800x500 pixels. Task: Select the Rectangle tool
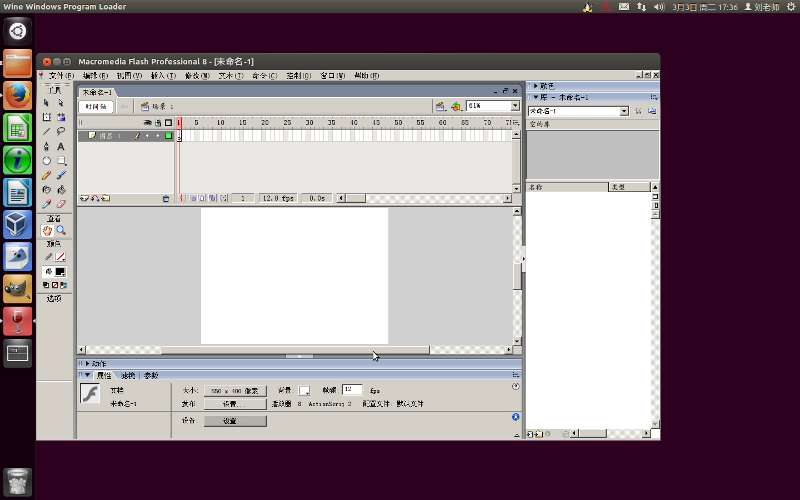(x=61, y=161)
